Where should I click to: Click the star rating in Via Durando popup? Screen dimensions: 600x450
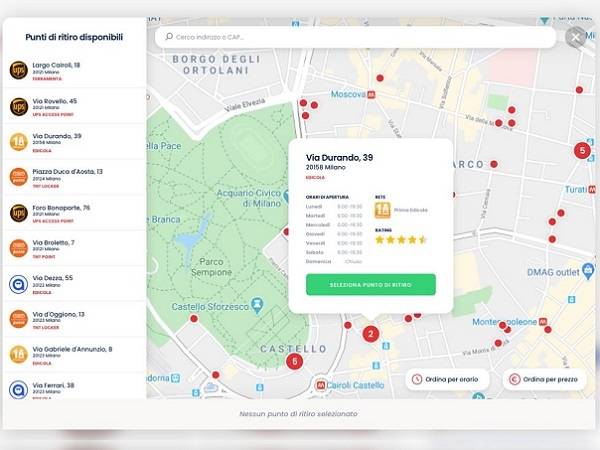click(x=401, y=240)
